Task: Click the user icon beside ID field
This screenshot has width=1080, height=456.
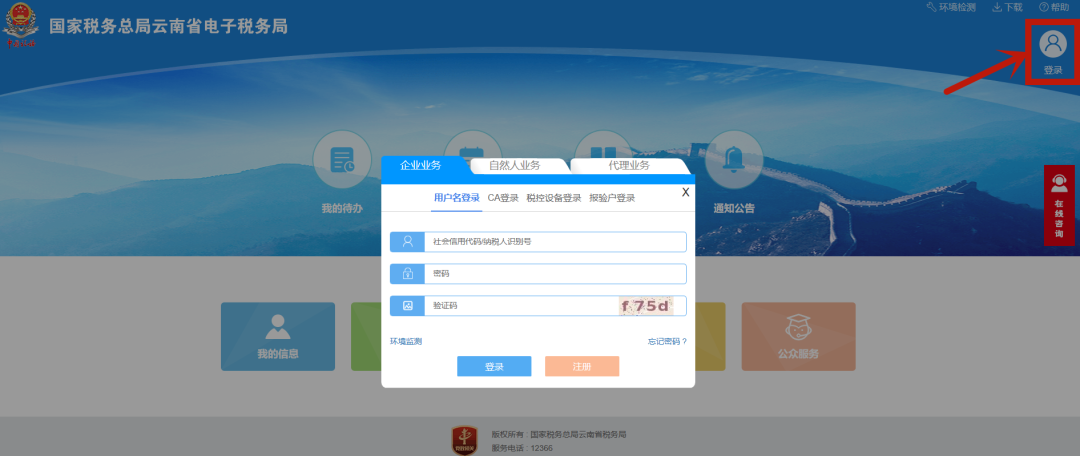Action: tap(407, 242)
